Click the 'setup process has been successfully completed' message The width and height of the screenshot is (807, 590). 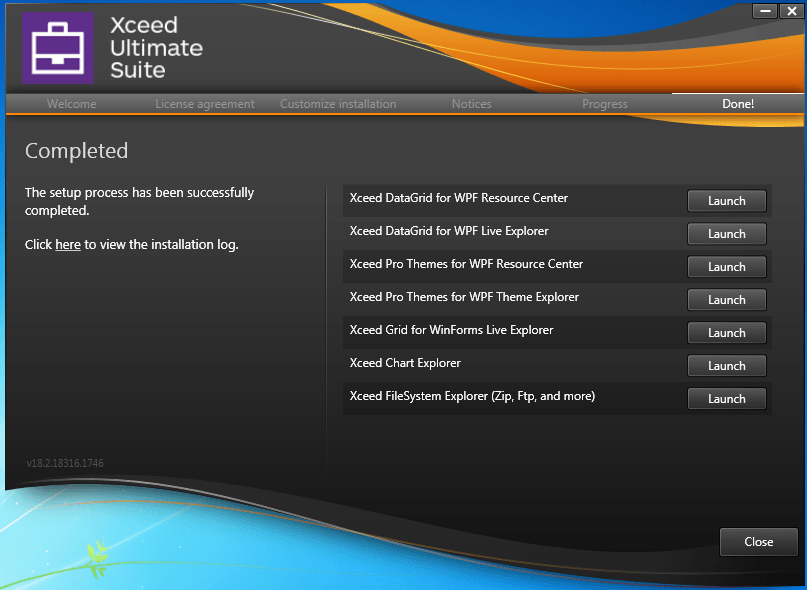click(x=139, y=201)
